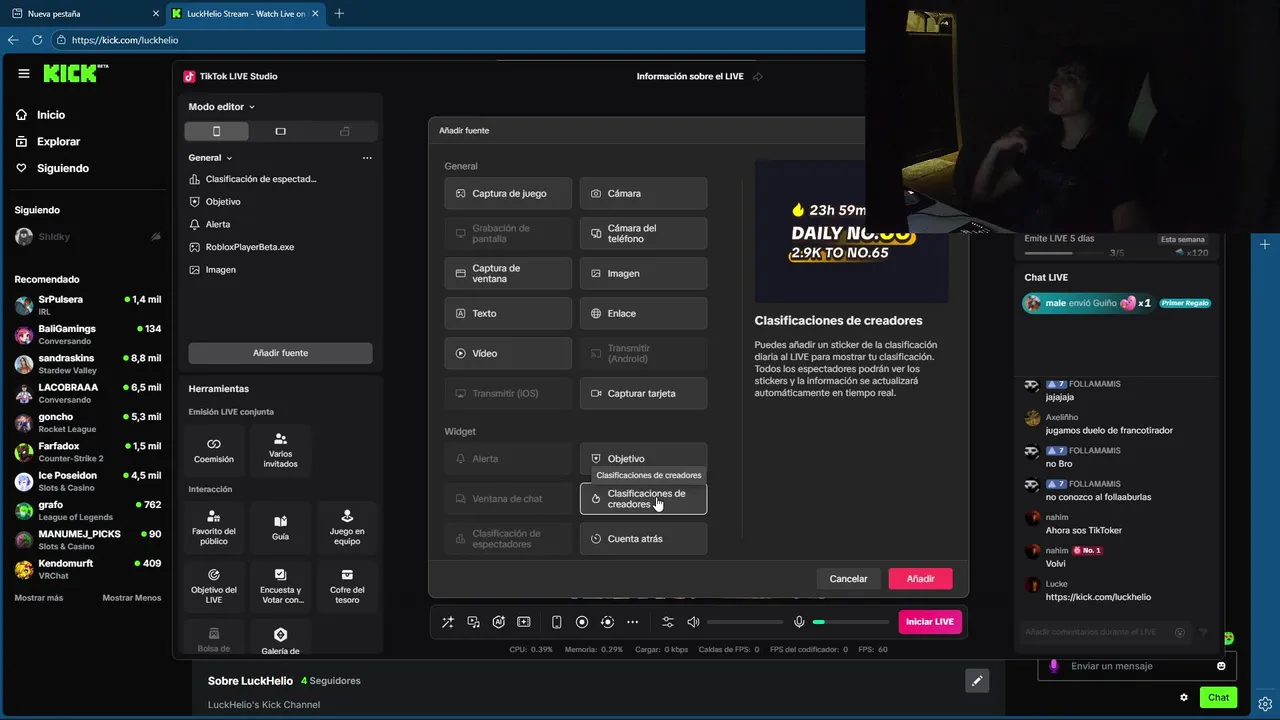Choose Capturar tarjeta source
1280x720 pixels.
(x=643, y=393)
